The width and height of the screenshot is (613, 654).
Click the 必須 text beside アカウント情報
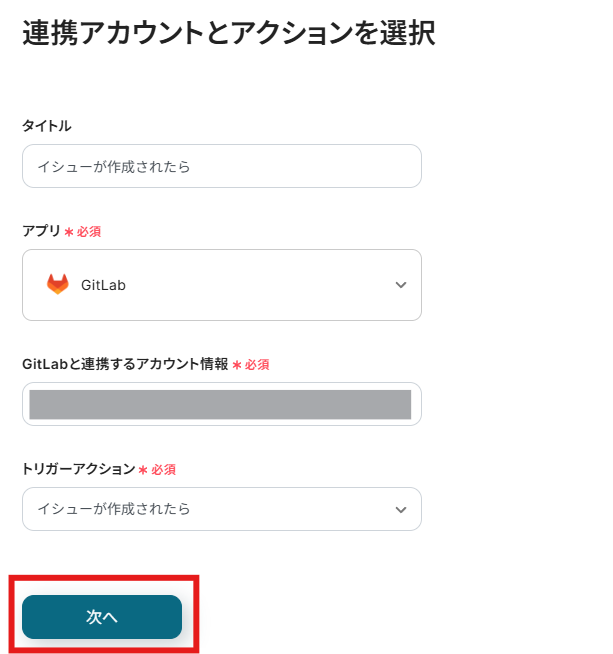(257, 365)
